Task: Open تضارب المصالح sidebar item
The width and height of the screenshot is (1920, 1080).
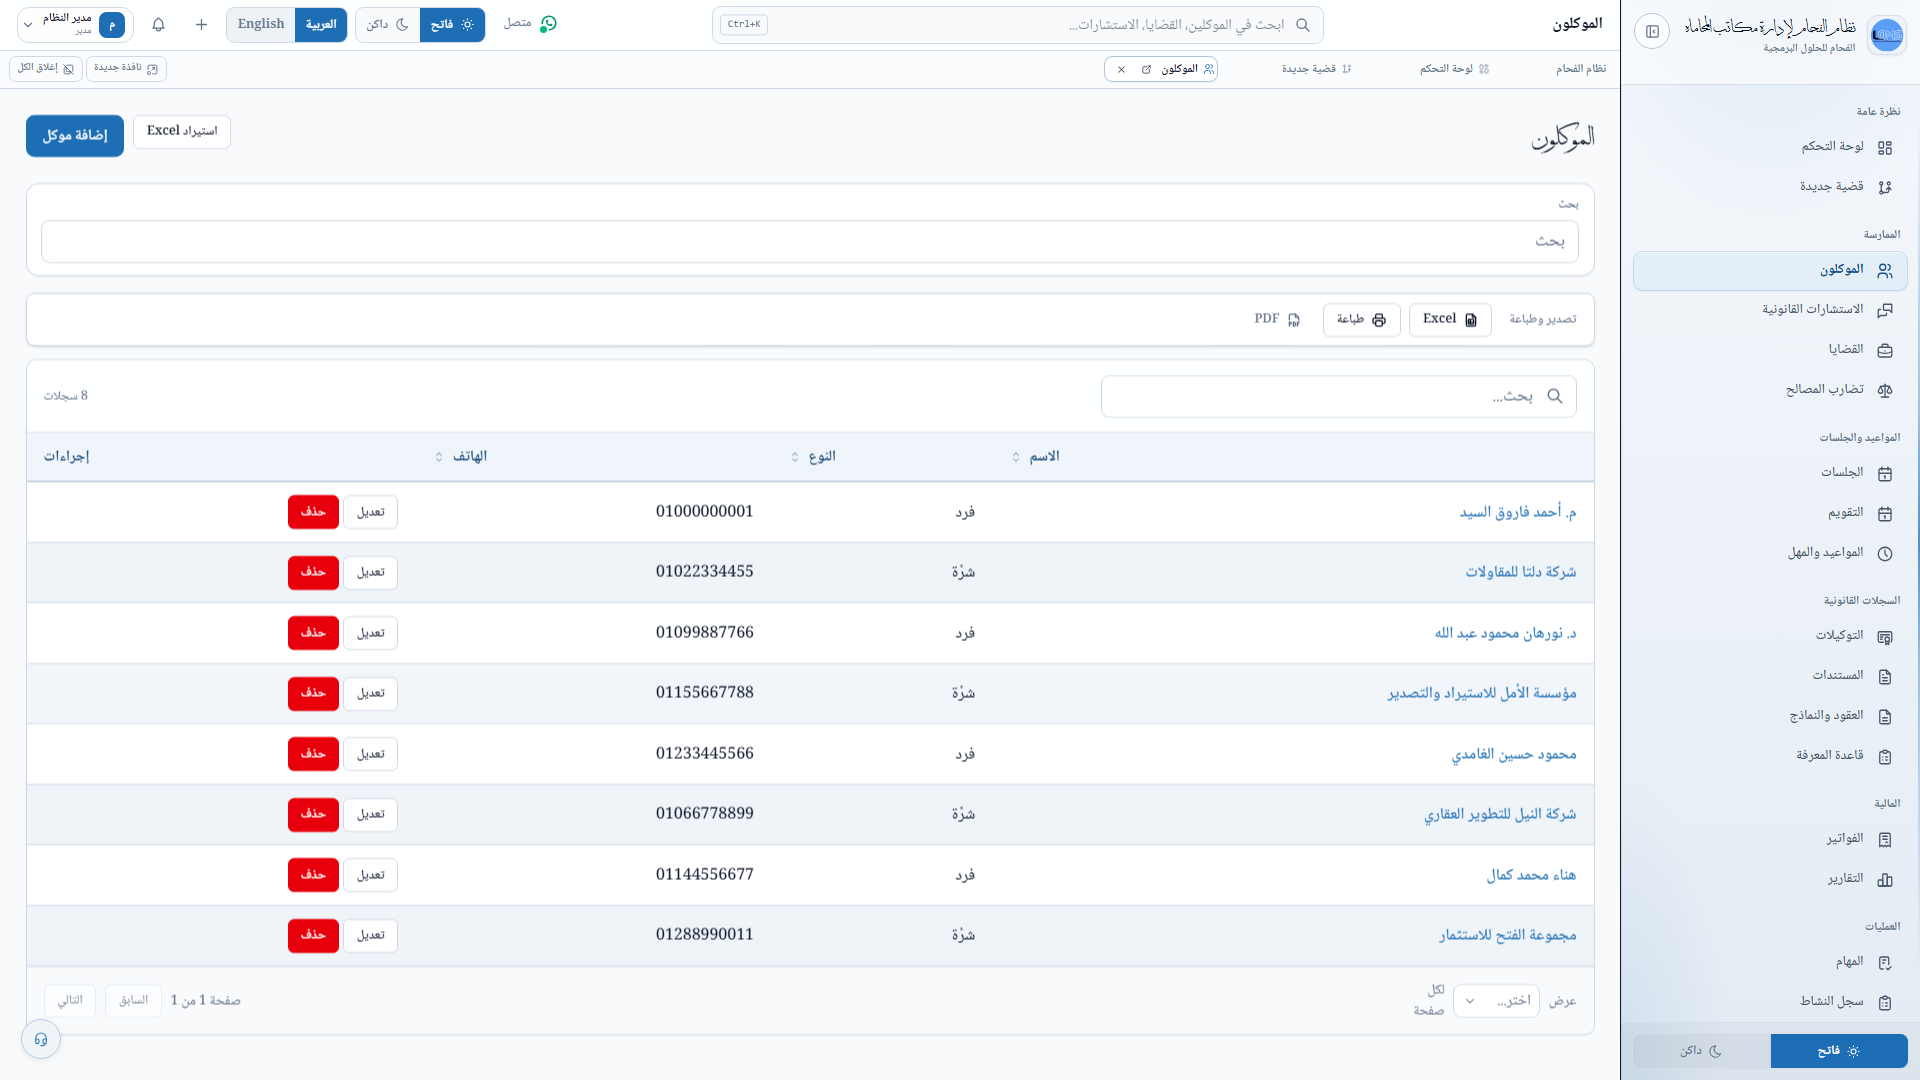Action: (1770, 390)
